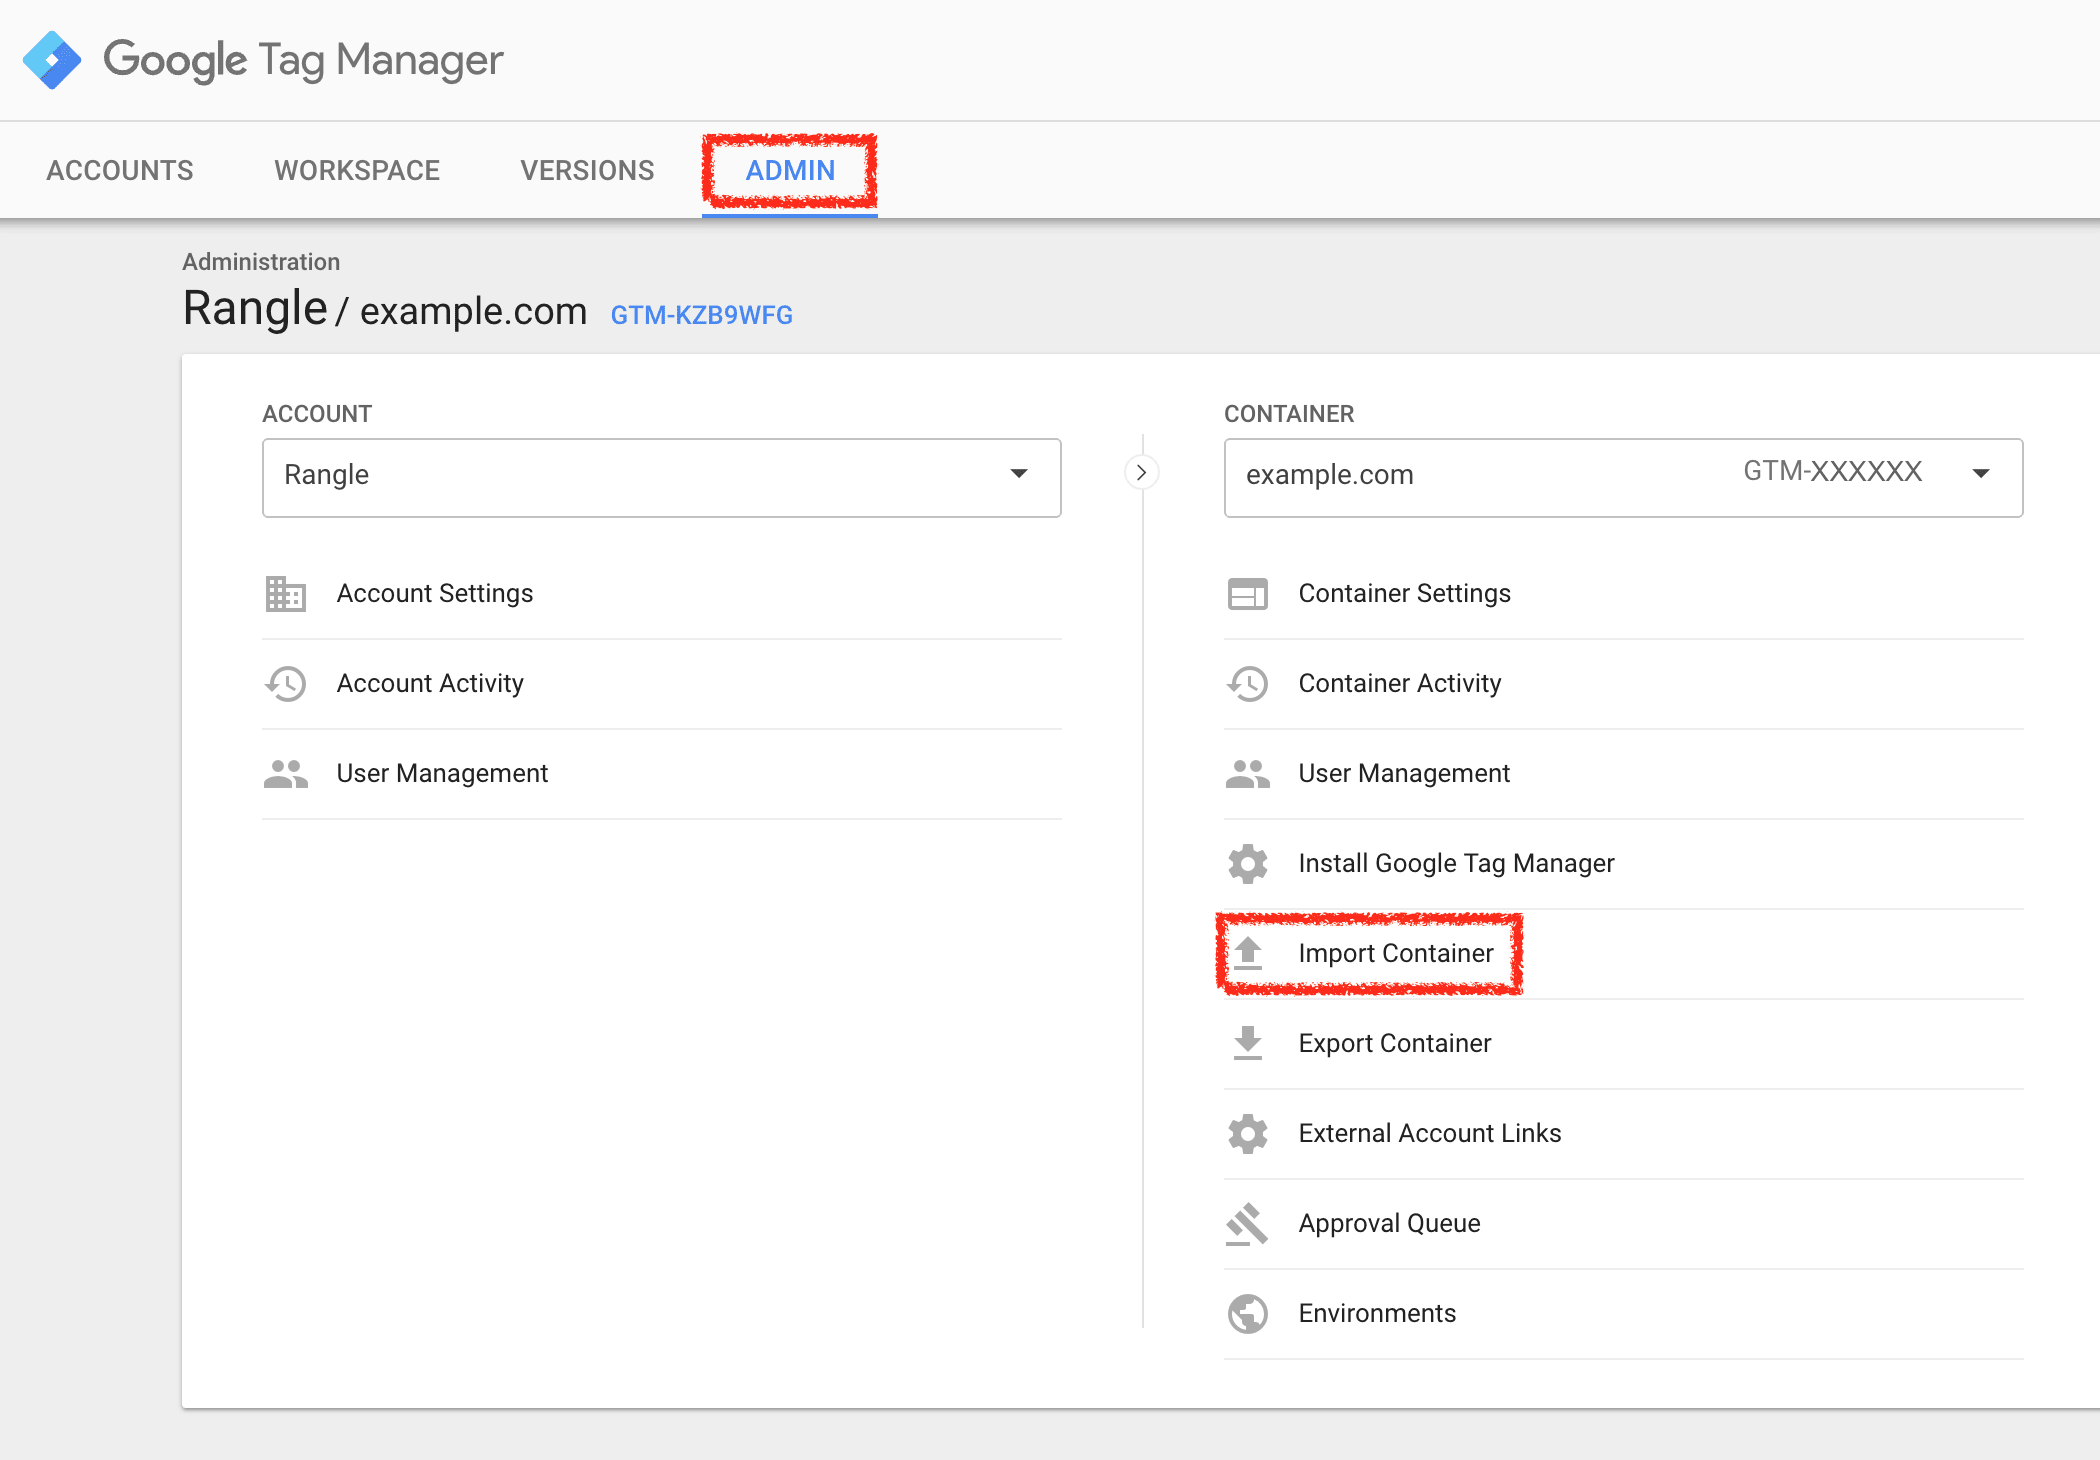The image size is (2100, 1460).
Task: Open Environments
Action: (1624, 1314)
